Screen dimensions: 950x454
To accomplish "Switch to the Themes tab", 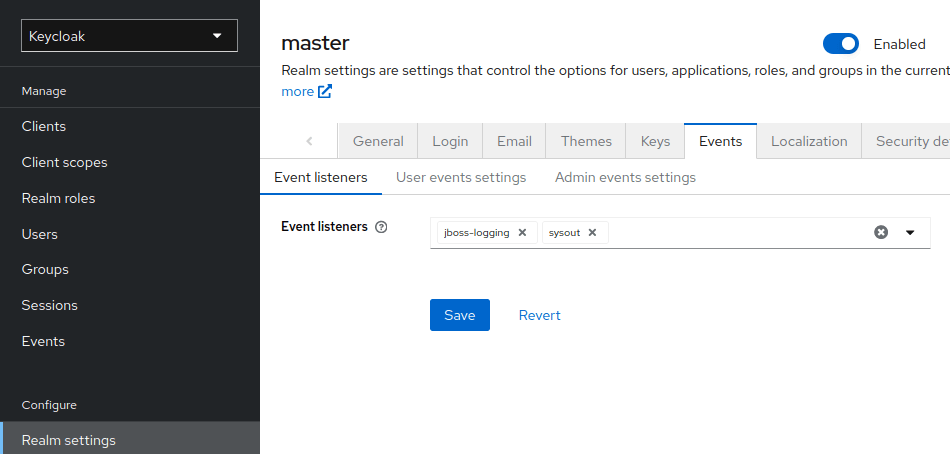I will (586, 141).
